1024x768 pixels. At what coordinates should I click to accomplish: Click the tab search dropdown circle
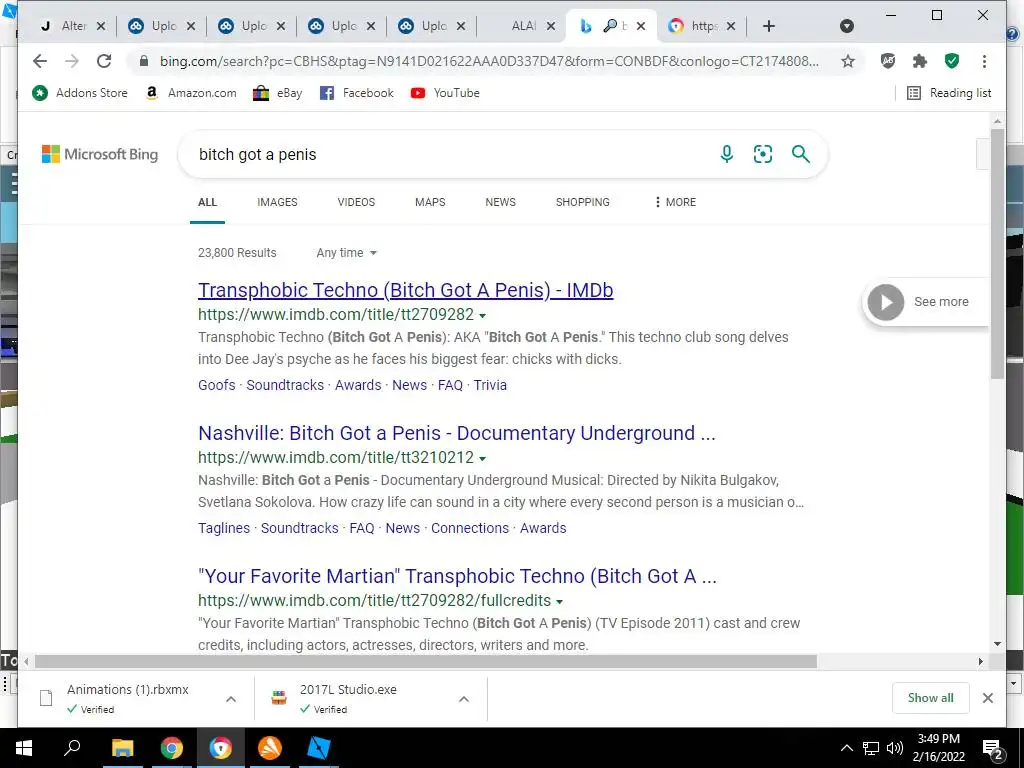coord(846,26)
